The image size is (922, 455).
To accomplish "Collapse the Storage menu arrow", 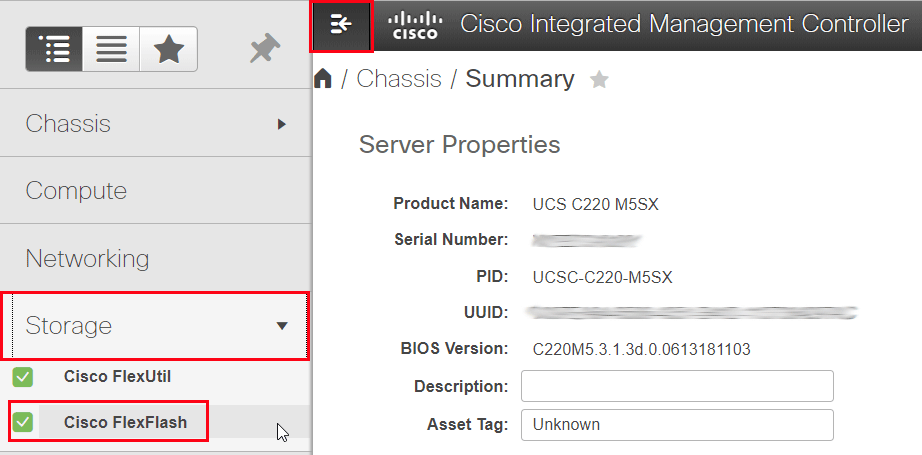I will click(282, 326).
